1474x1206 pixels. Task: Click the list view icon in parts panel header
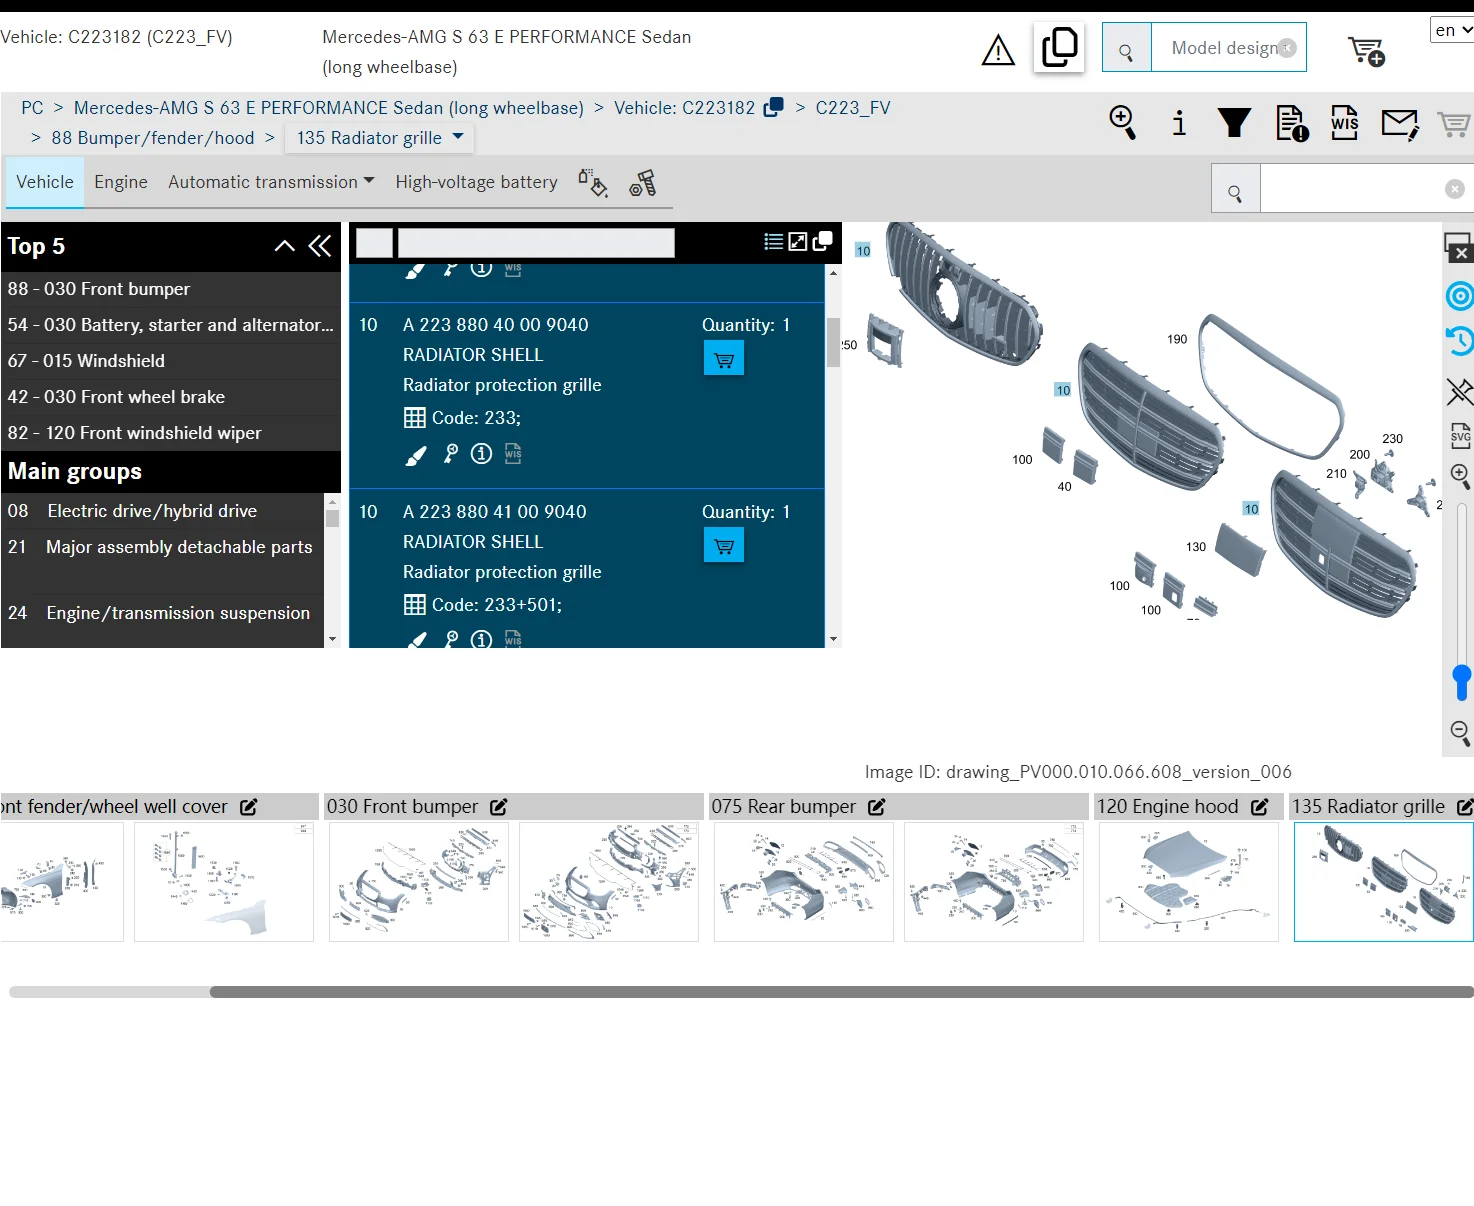[x=773, y=241]
